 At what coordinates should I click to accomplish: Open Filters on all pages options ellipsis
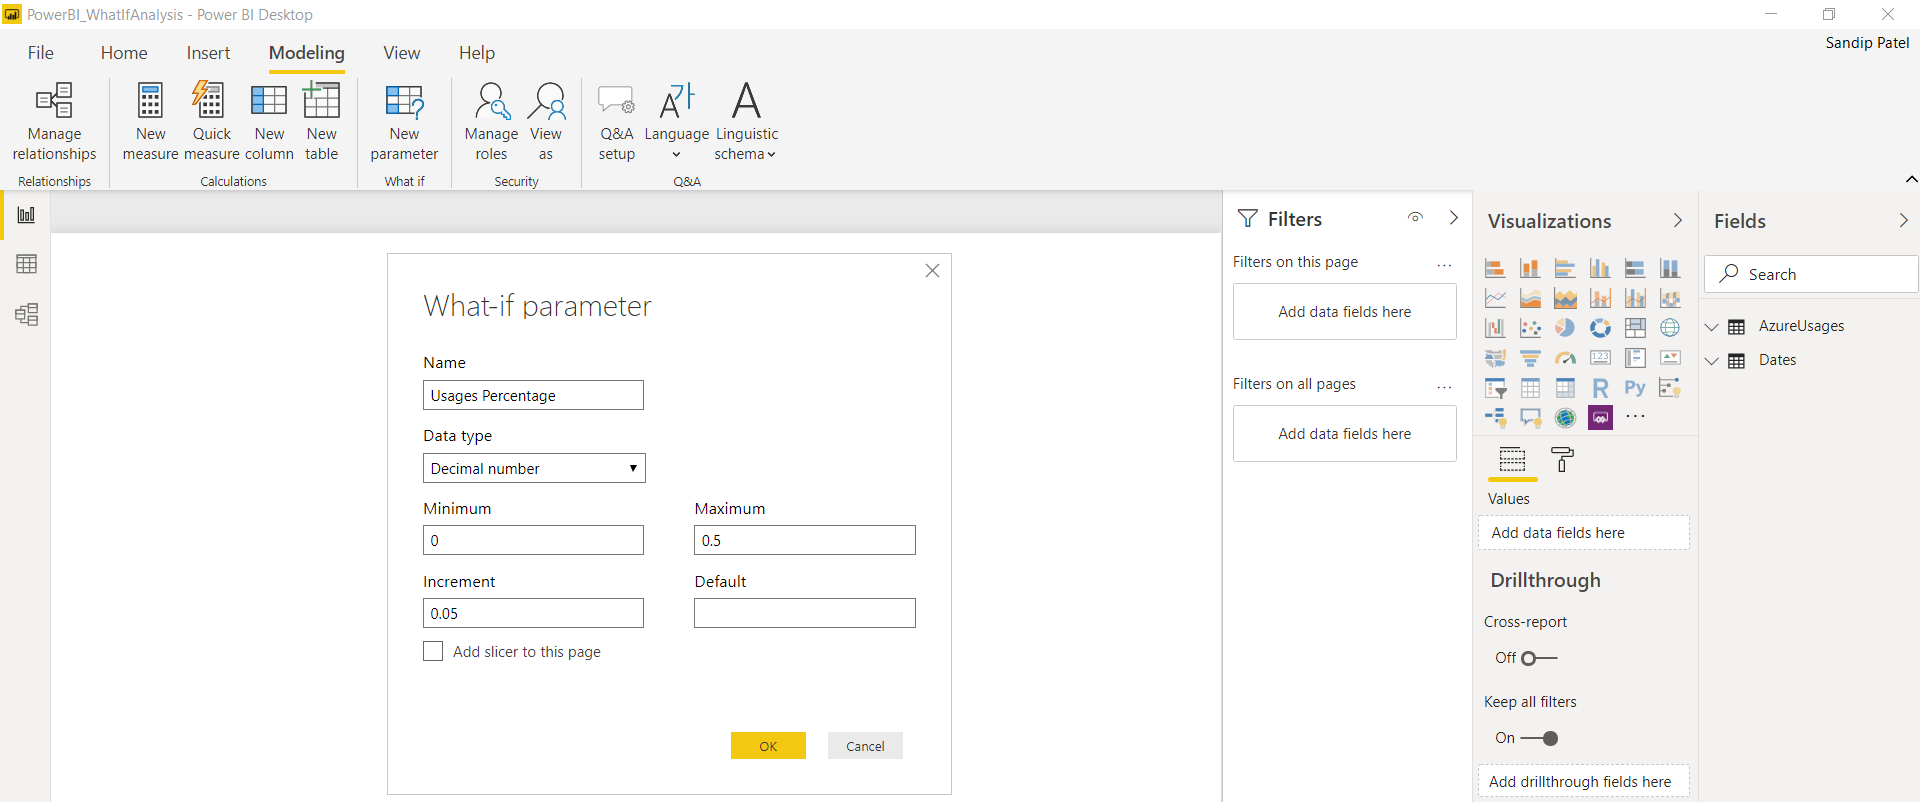(x=1444, y=387)
